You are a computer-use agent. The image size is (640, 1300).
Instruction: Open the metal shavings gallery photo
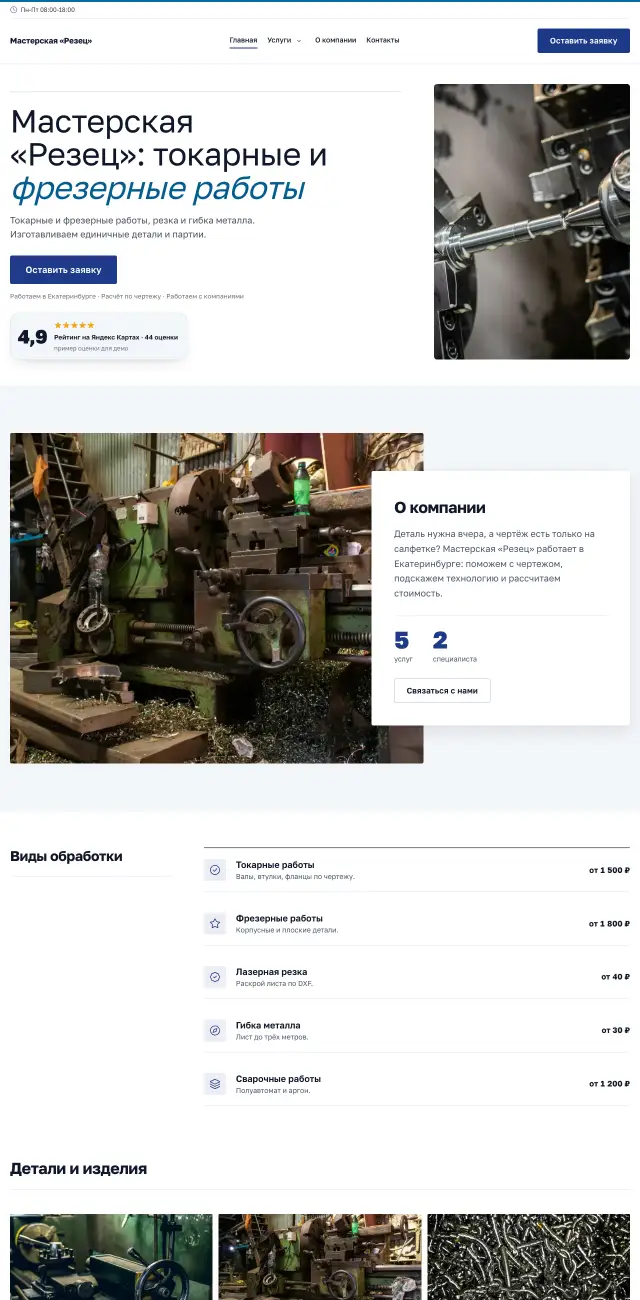[529, 1257]
